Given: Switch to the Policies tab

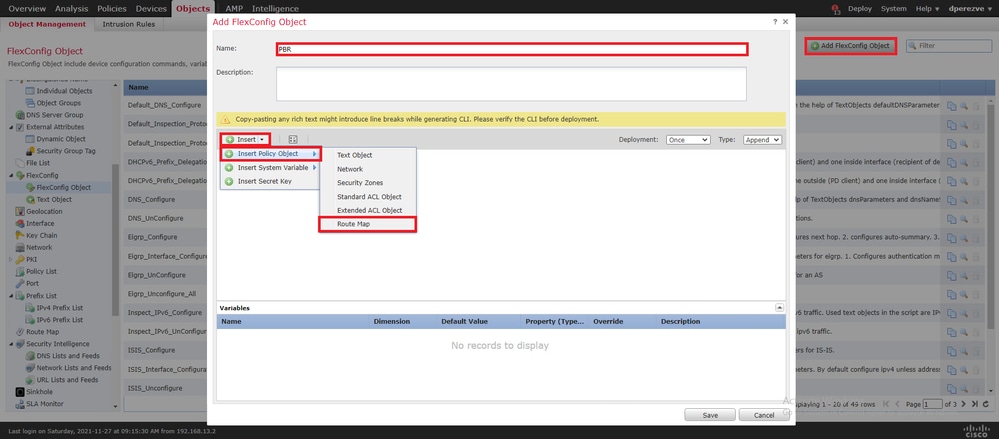Looking at the screenshot, I should pyautogui.click(x=111, y=8).
